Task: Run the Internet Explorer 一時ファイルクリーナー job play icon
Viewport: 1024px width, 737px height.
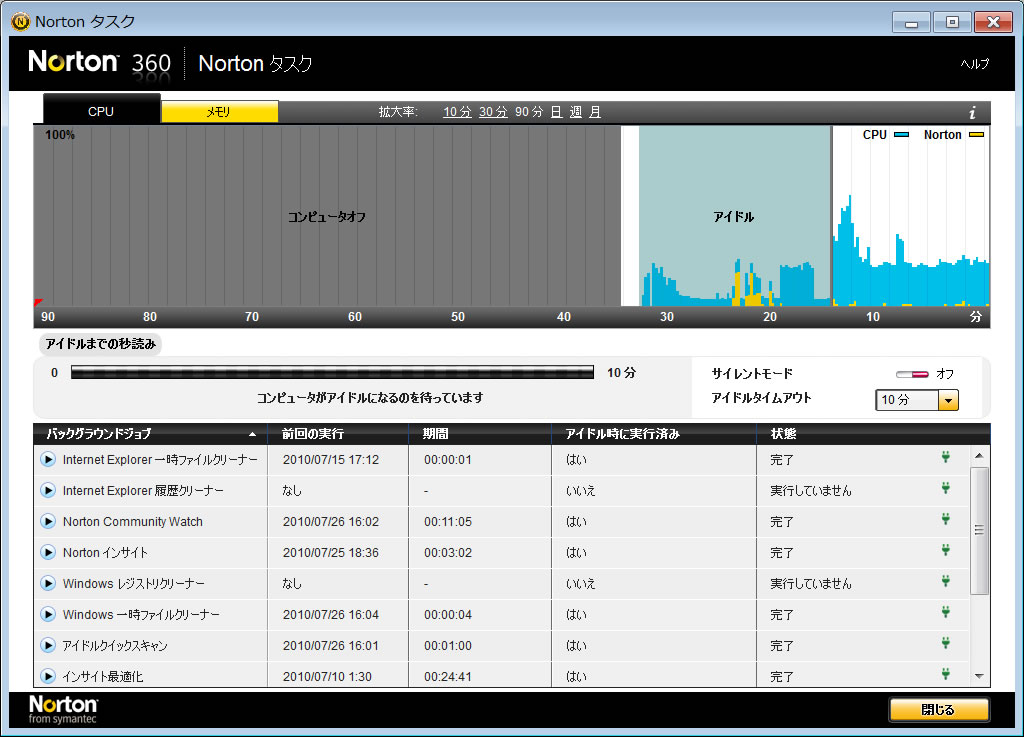Action: 48,460
